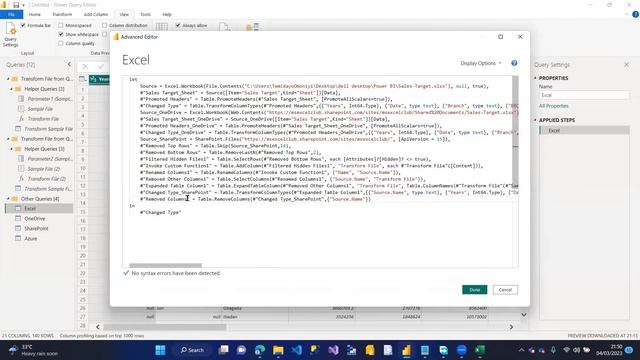Screen dimensions: 640x360
Task: Click the Cancel button in Advanced Editor
Action: coord(505,290)
